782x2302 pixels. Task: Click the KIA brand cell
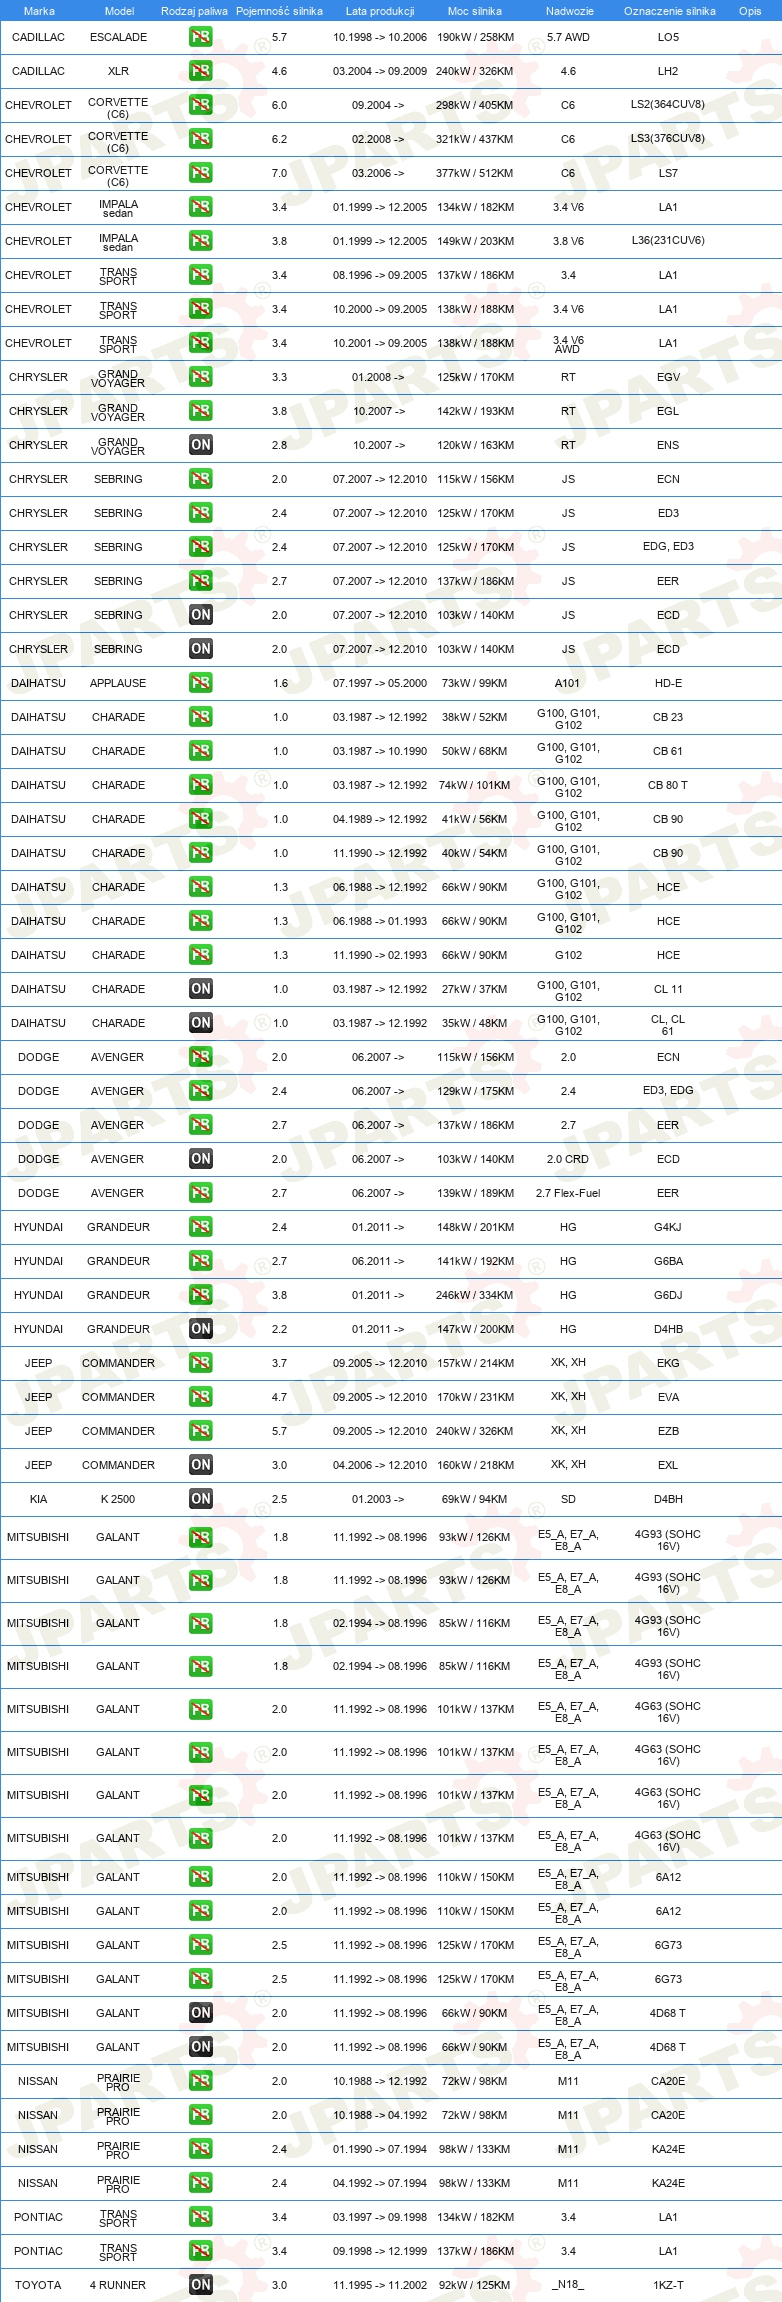click(x=38, y=1499)
